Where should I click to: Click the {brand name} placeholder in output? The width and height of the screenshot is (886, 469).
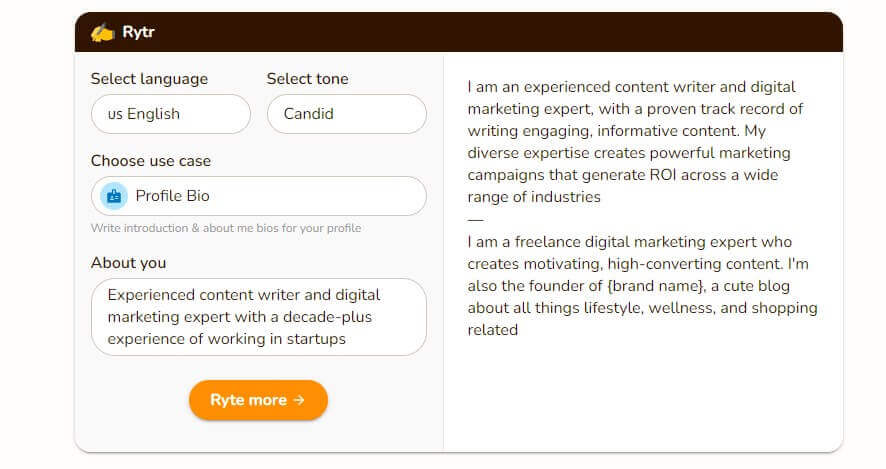click(x=656, y=286)
